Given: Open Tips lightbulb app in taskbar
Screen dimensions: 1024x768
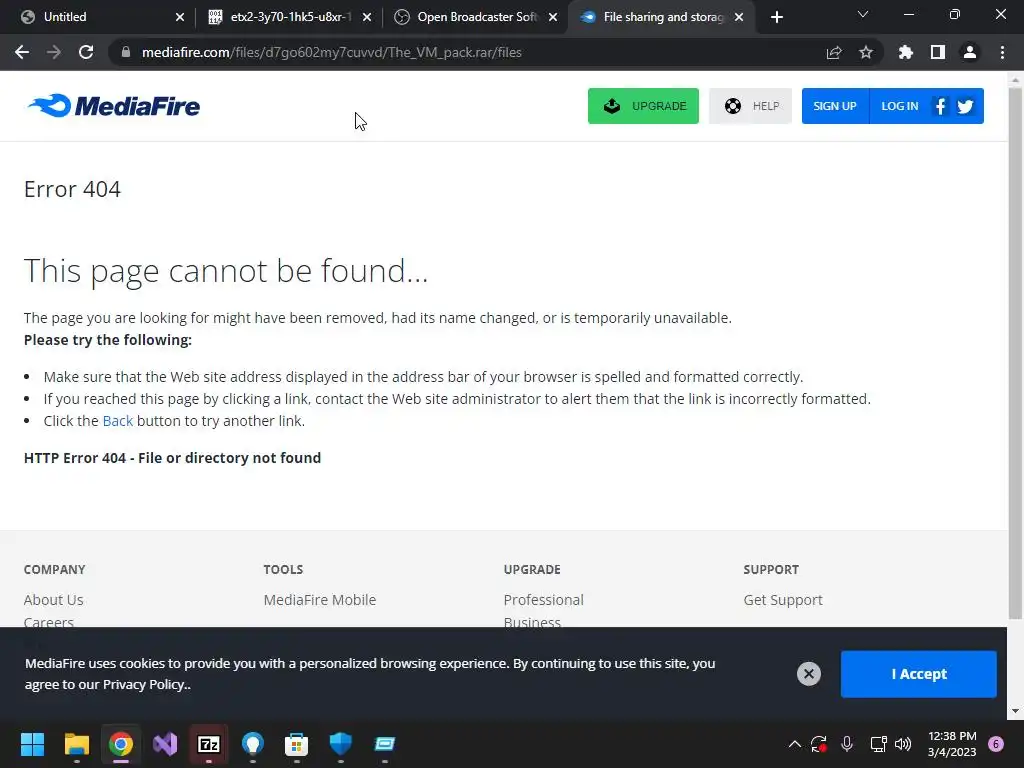Looking at the screenshot, I should point(253,744).
